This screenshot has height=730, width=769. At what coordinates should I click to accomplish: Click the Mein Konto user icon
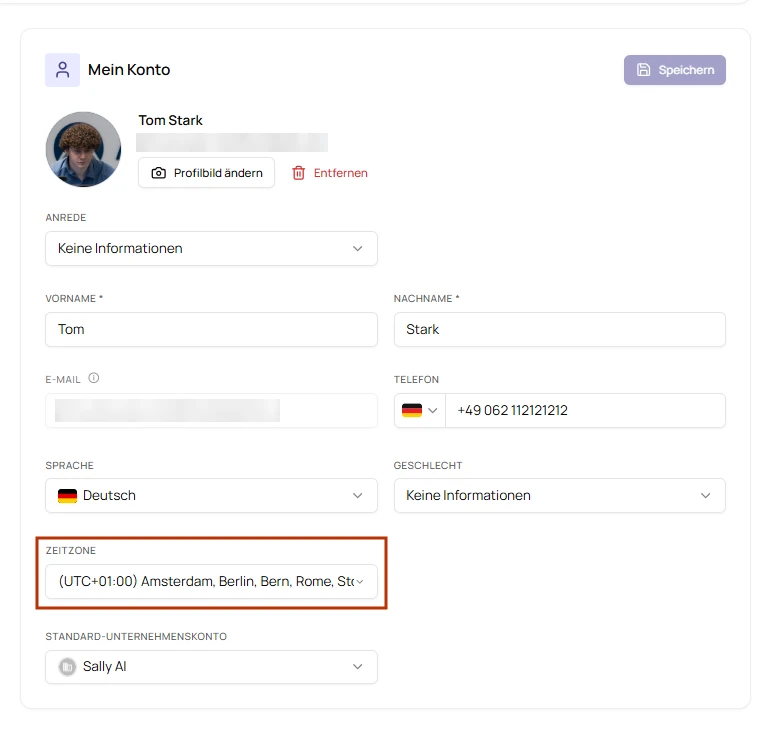(x=62, y=70)
